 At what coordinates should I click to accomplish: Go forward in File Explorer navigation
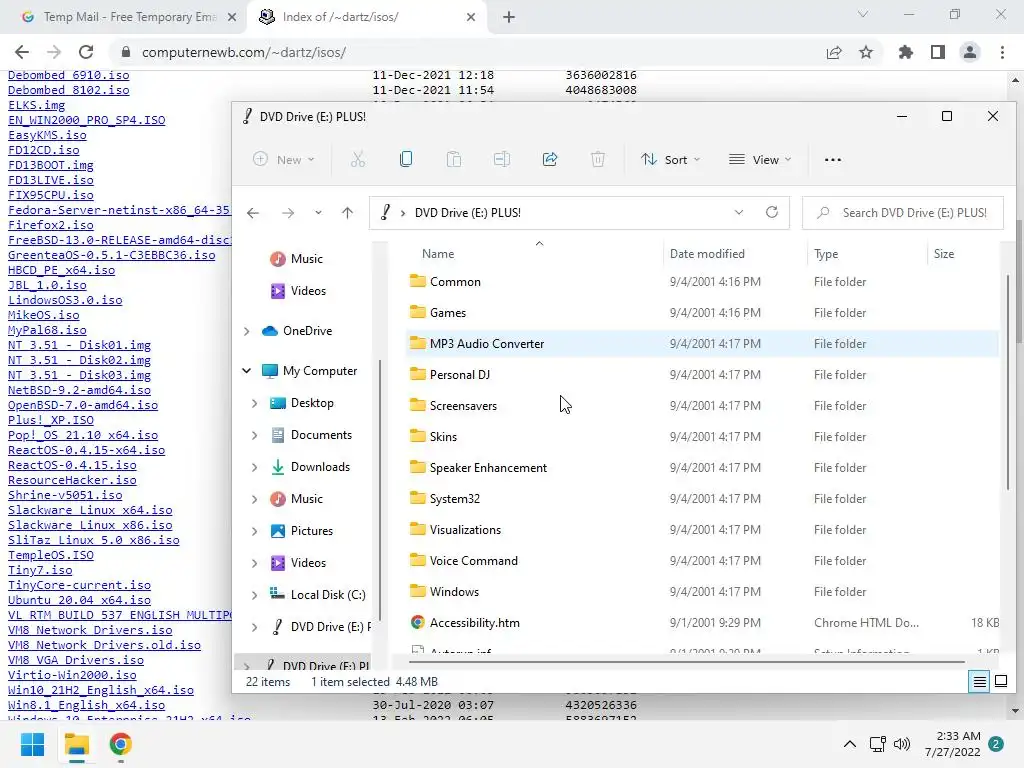click(287, 213)
